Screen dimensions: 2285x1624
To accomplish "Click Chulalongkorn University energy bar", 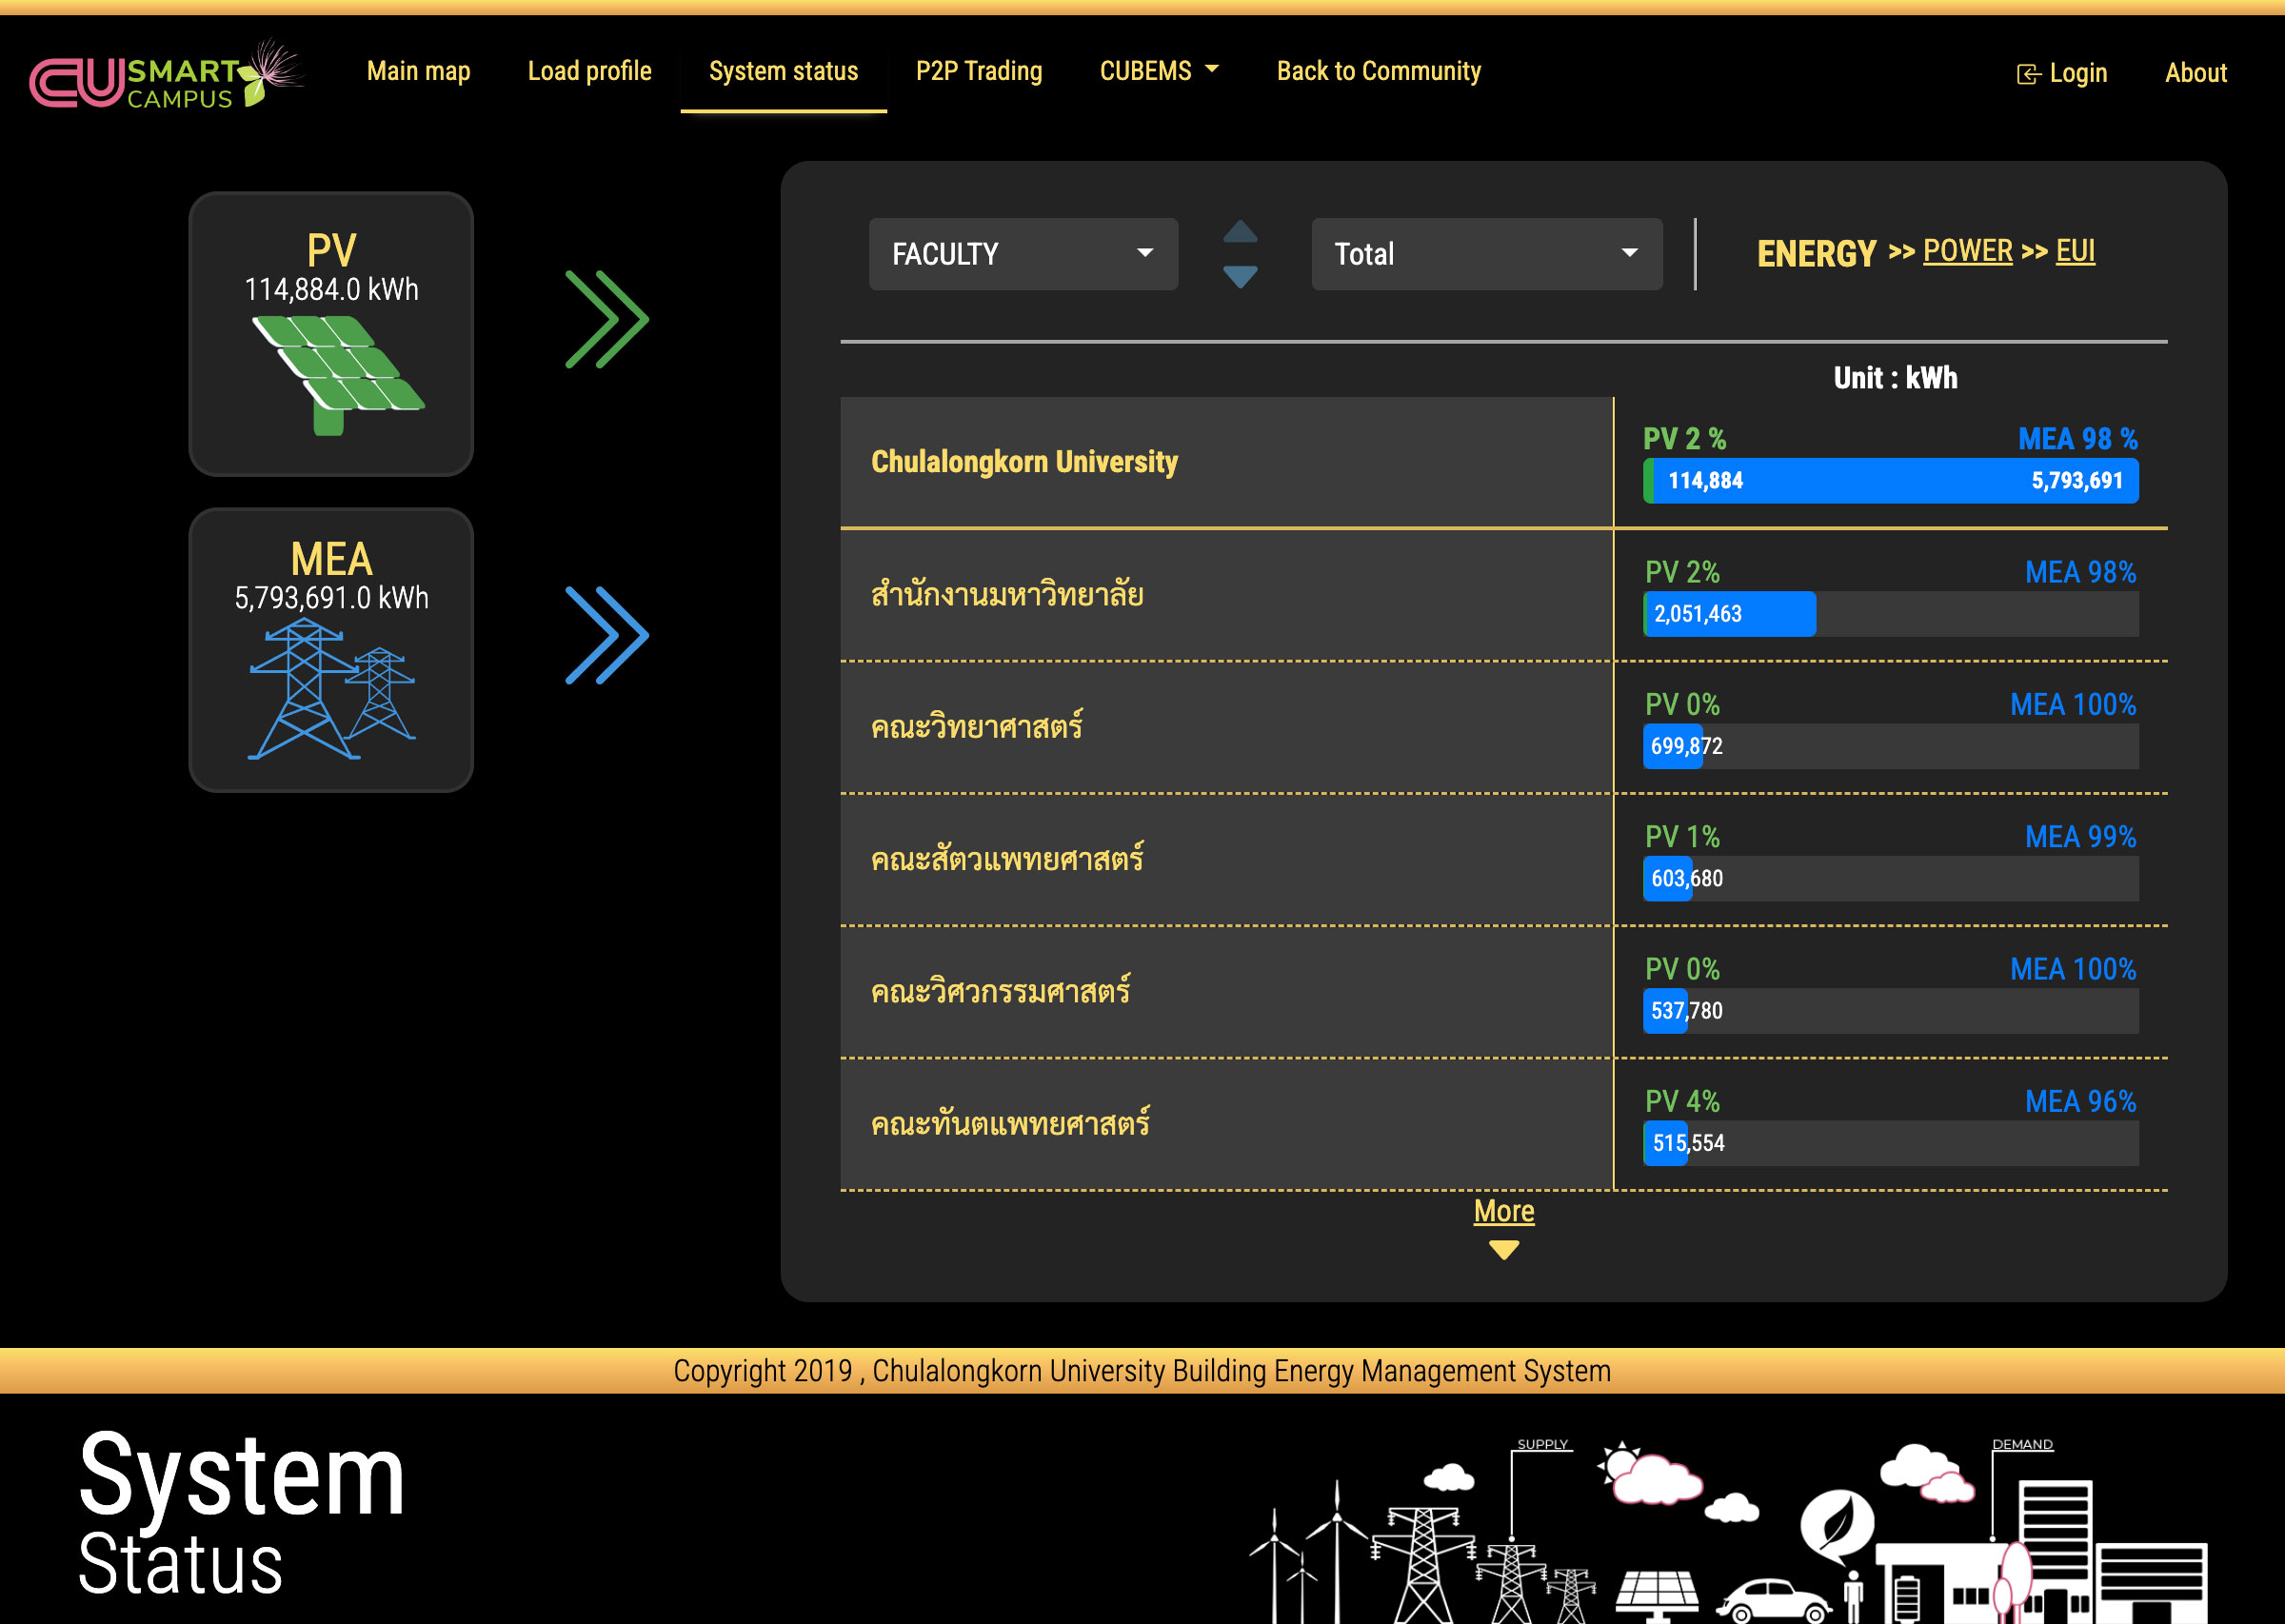I will [1890, 480].
